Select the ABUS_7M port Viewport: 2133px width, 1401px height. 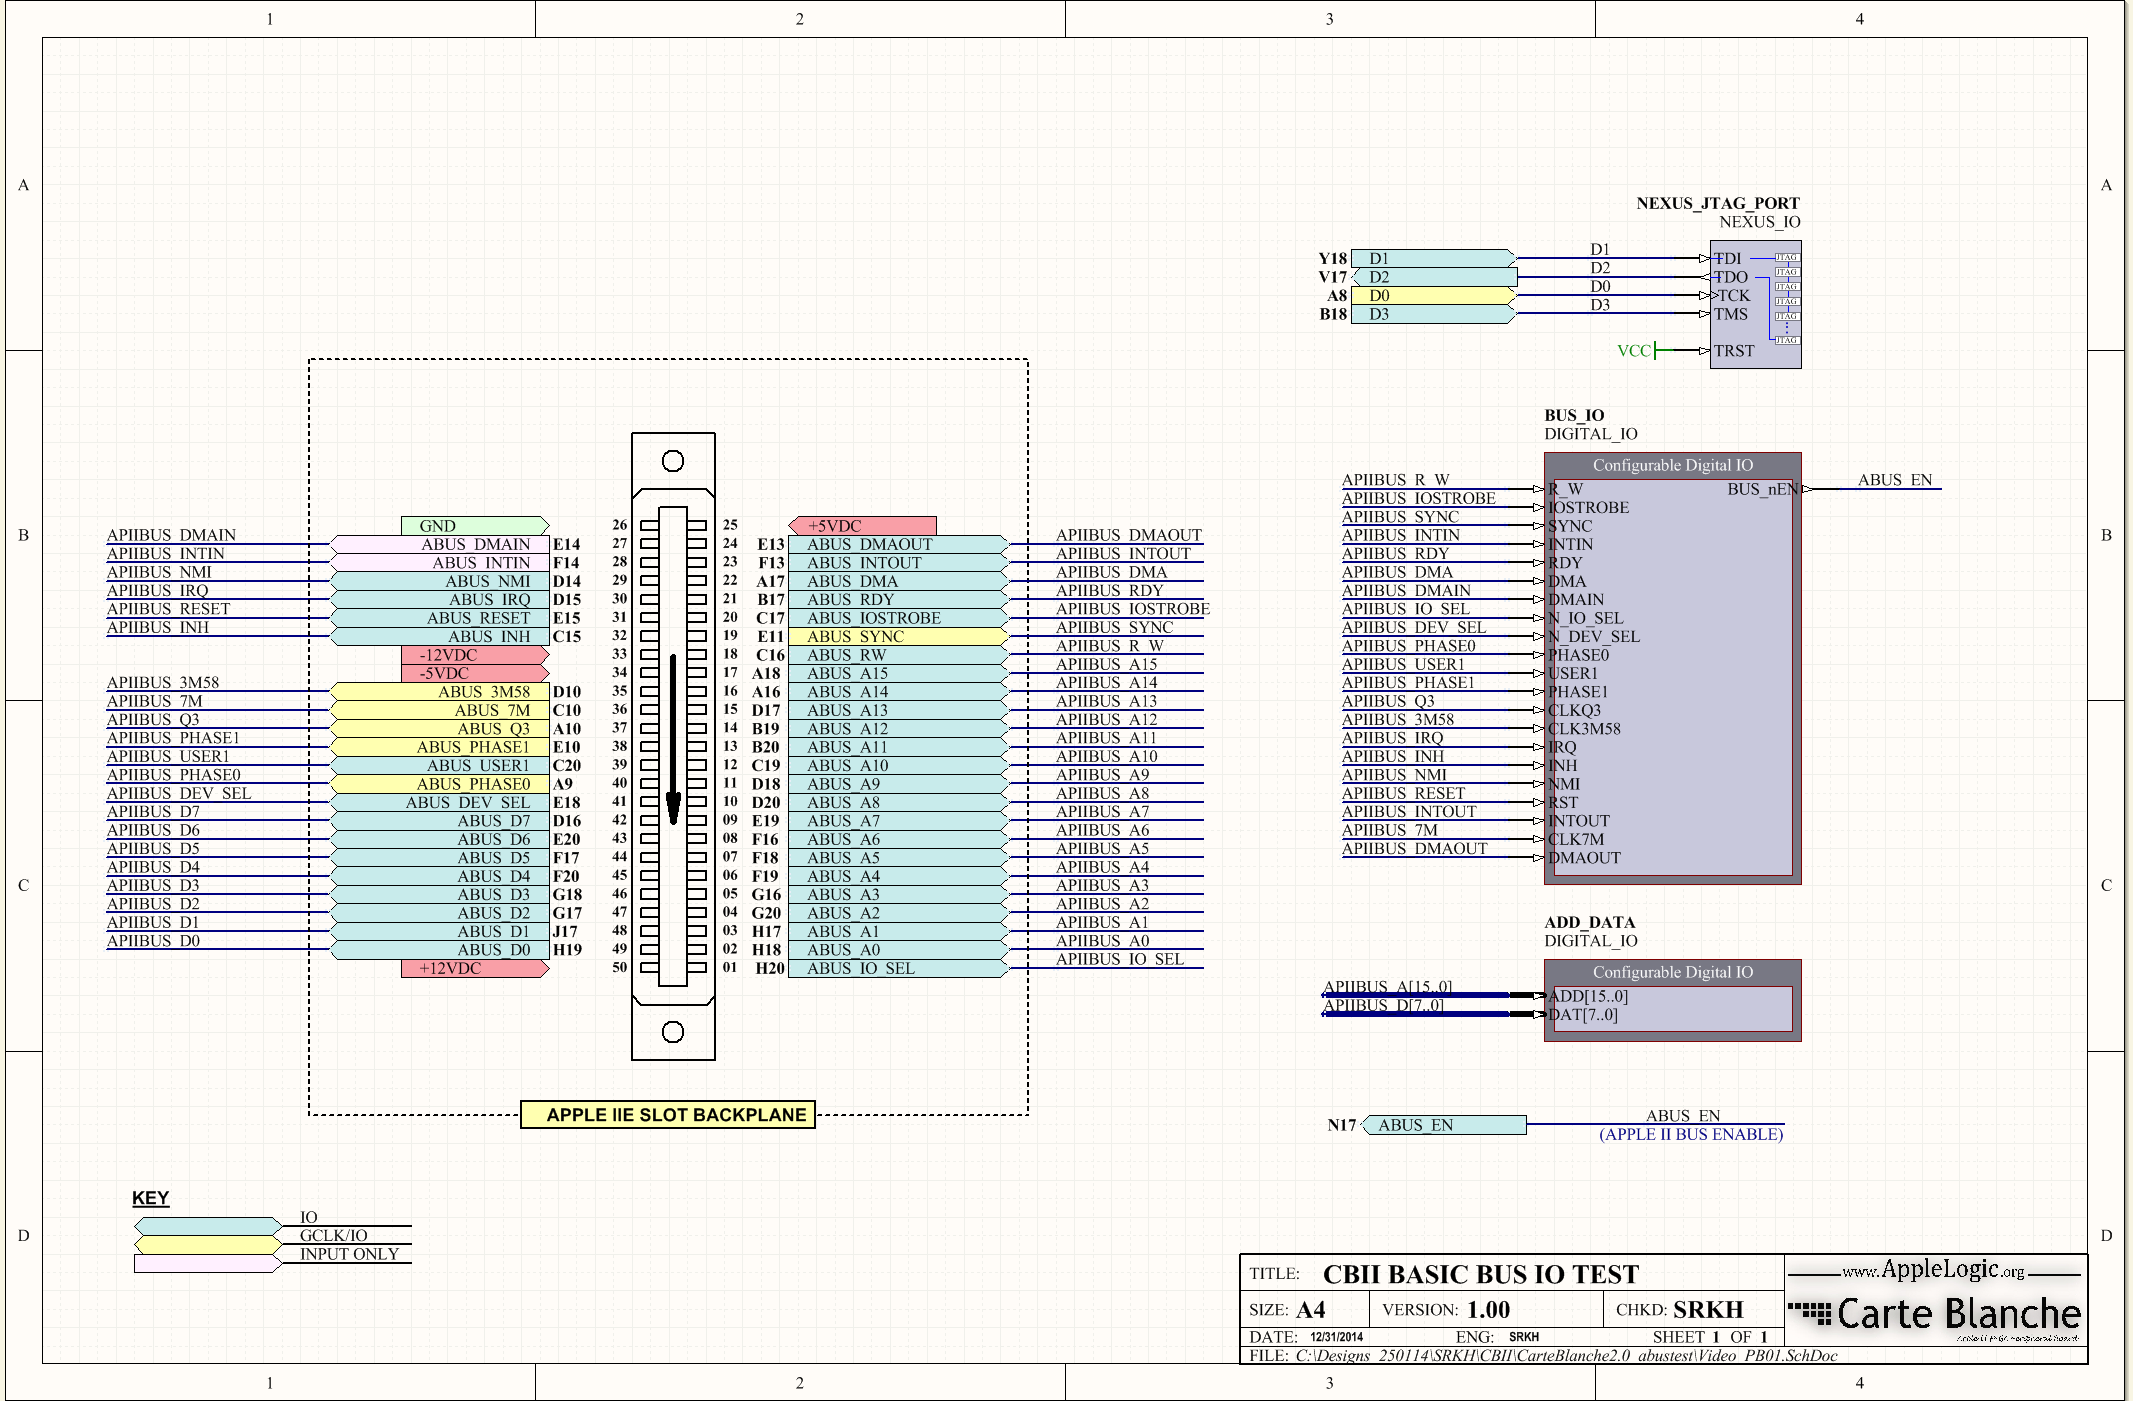click(440, 710)
